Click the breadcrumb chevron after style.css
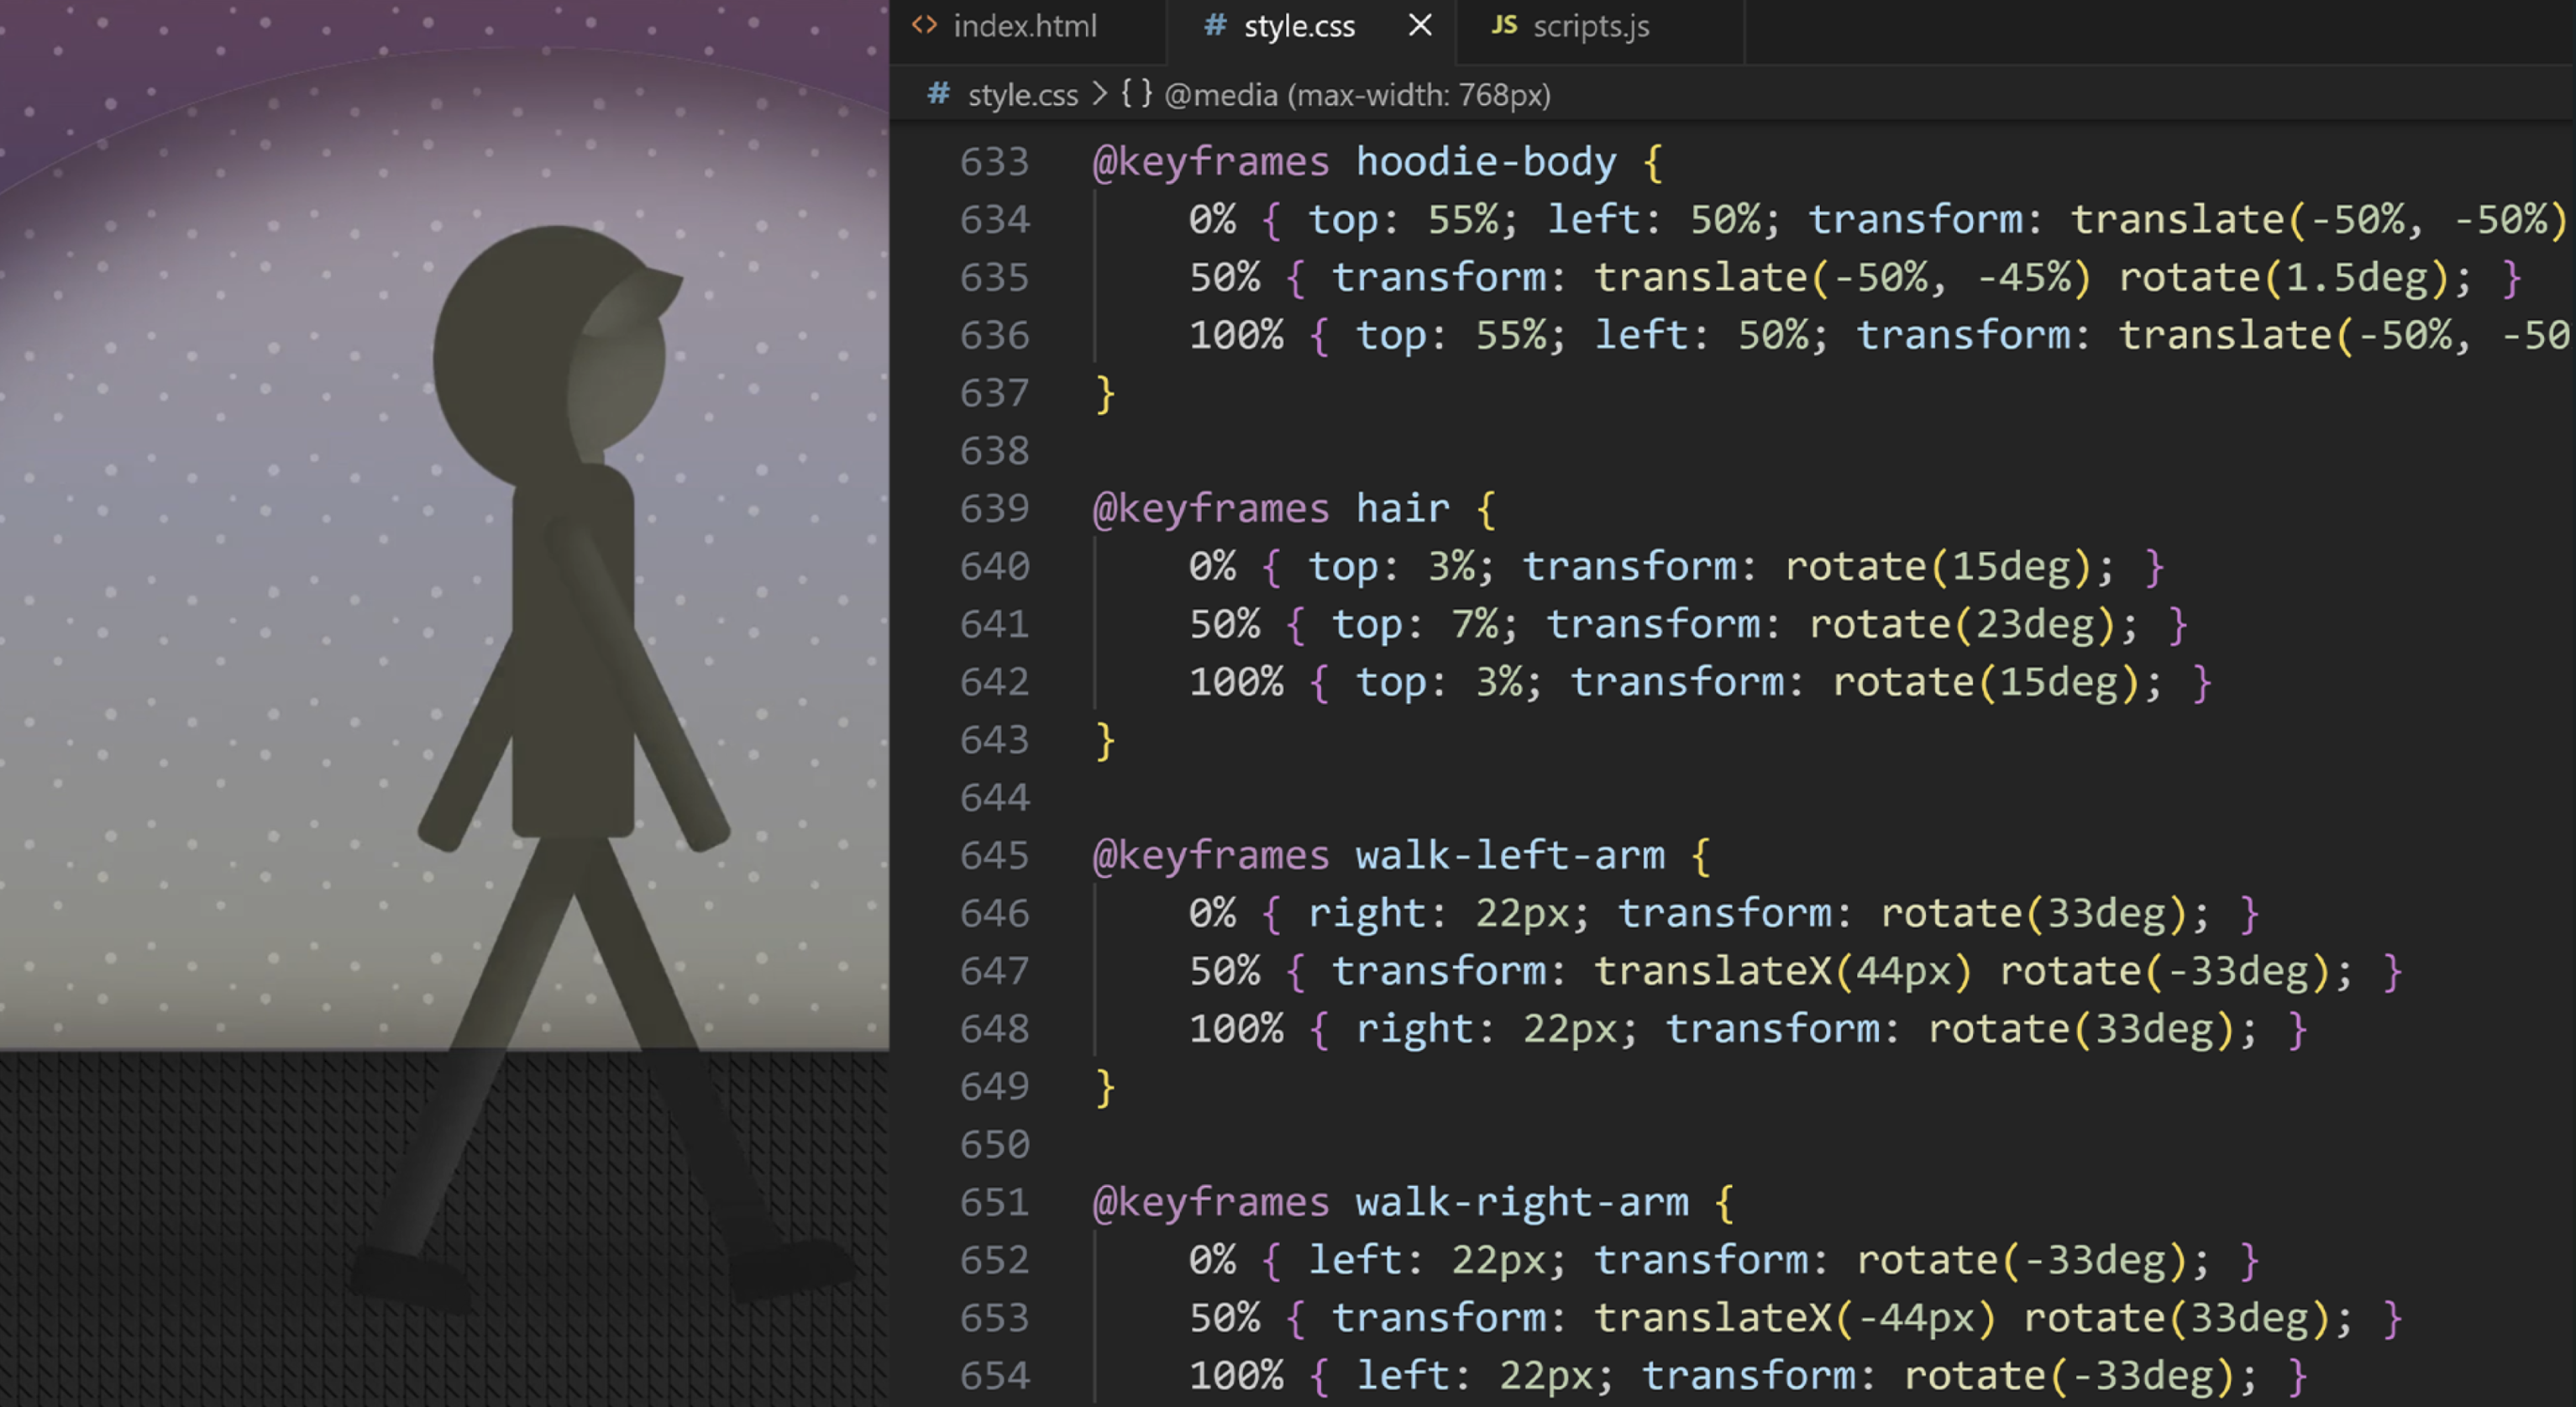The width and height of the screenshot is (2576, 1407). coord(1100,94)
